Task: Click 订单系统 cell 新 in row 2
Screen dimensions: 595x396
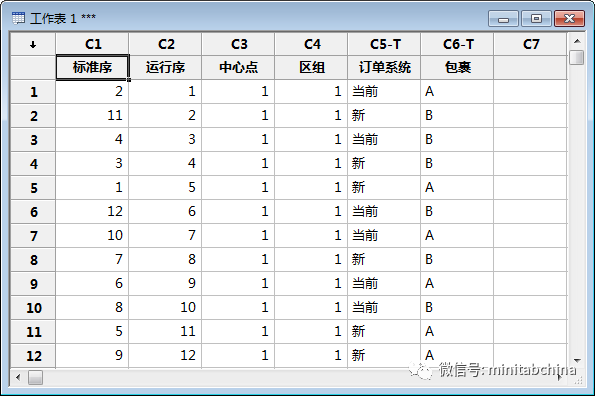Action: [x=384, y=116]
